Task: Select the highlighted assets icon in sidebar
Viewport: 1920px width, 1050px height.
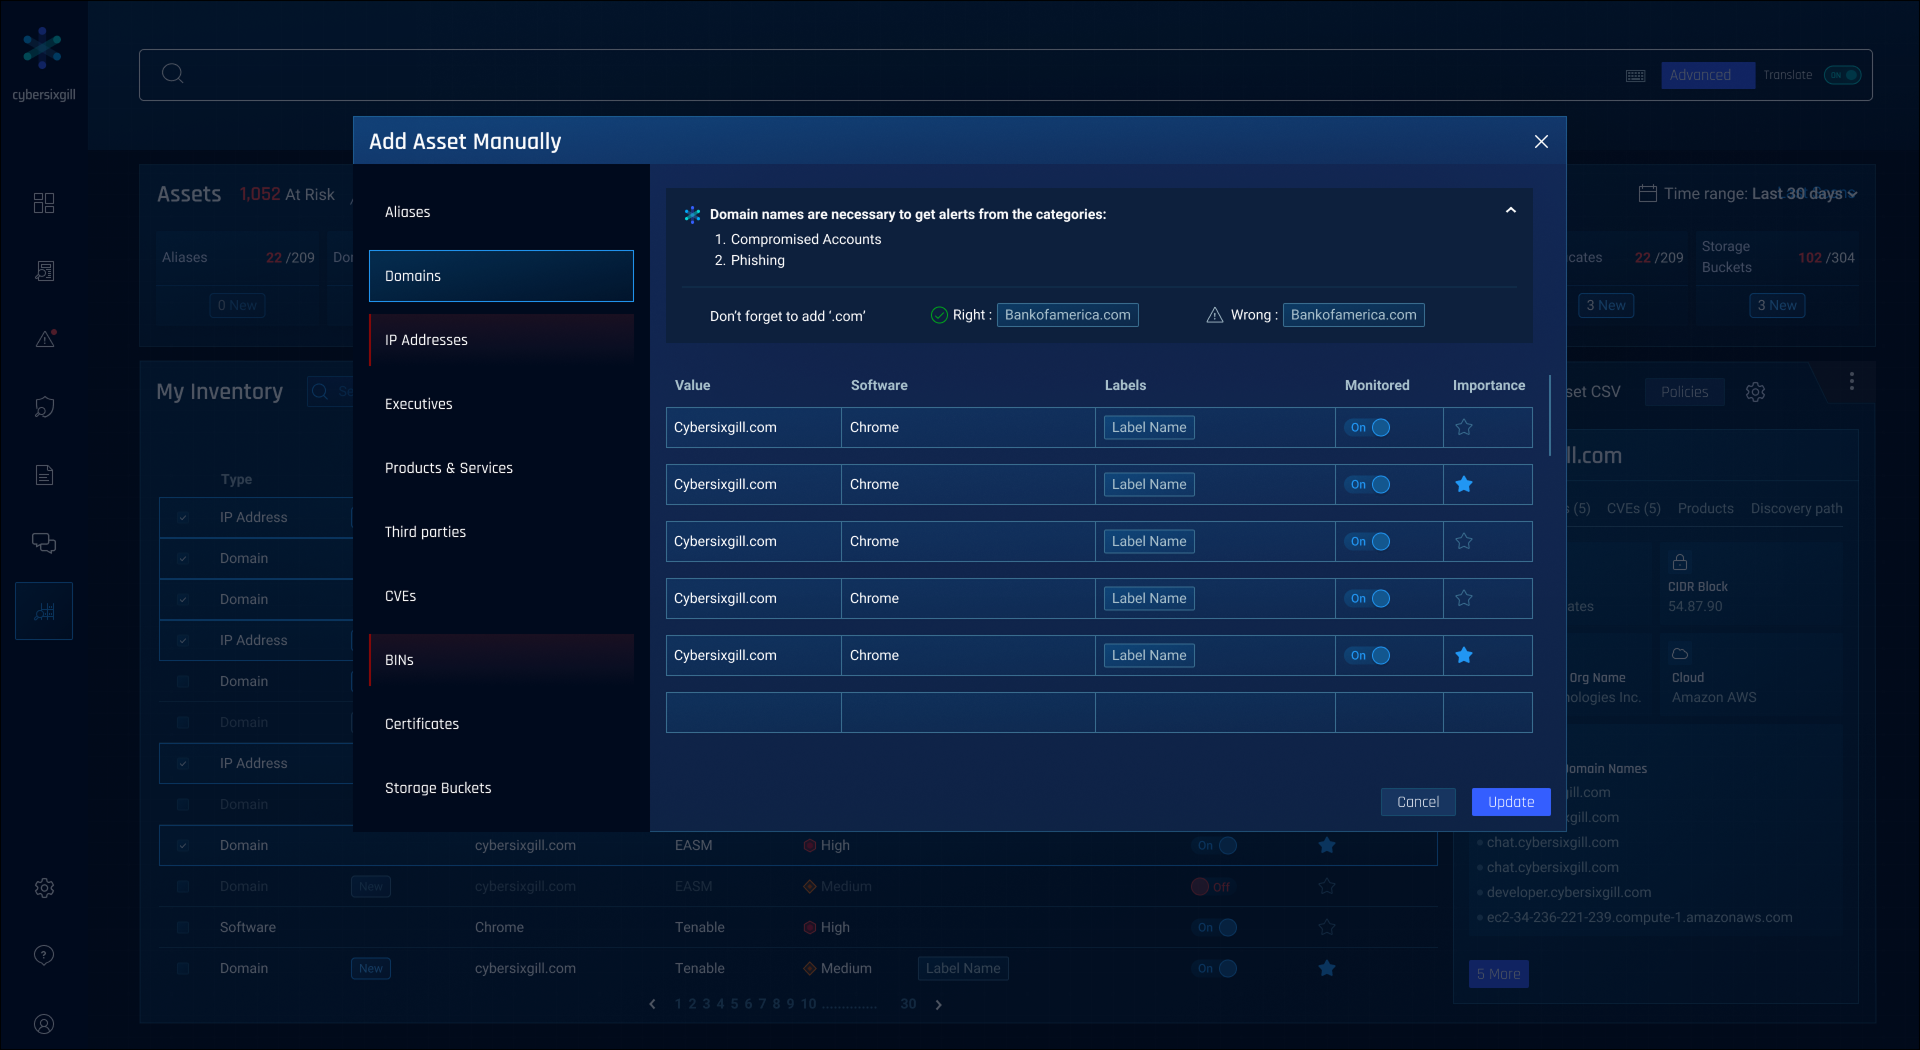Action: (x=44, y=611)
